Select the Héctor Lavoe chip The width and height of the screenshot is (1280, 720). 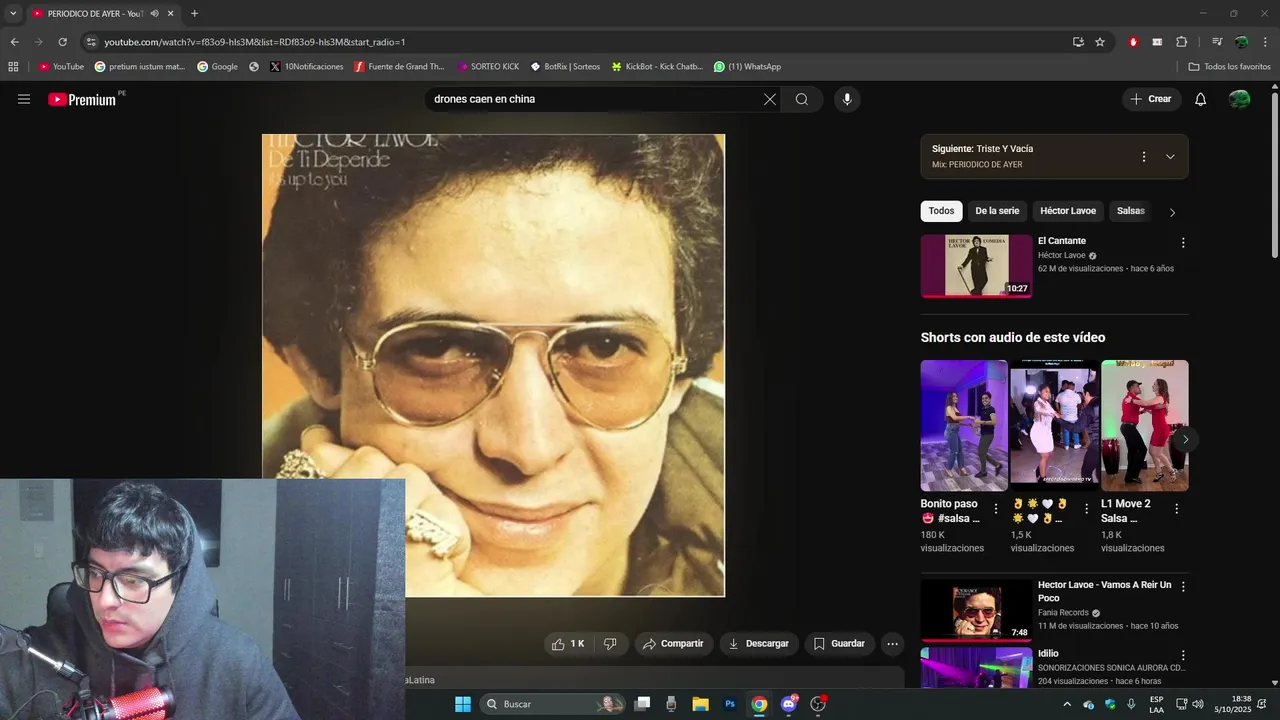pos(1068,211)
